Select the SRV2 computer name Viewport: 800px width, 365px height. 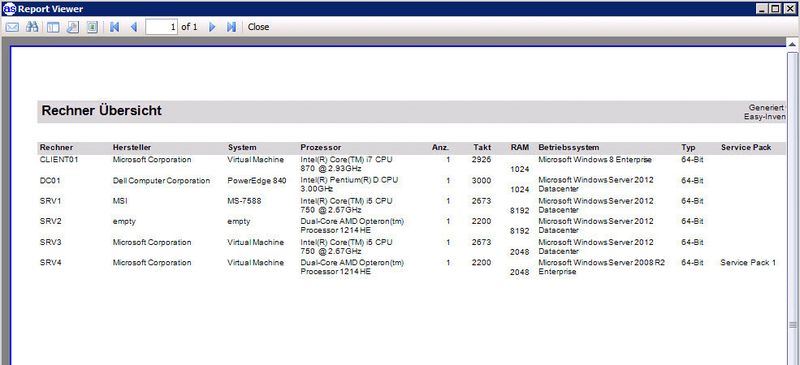[50, 222]
